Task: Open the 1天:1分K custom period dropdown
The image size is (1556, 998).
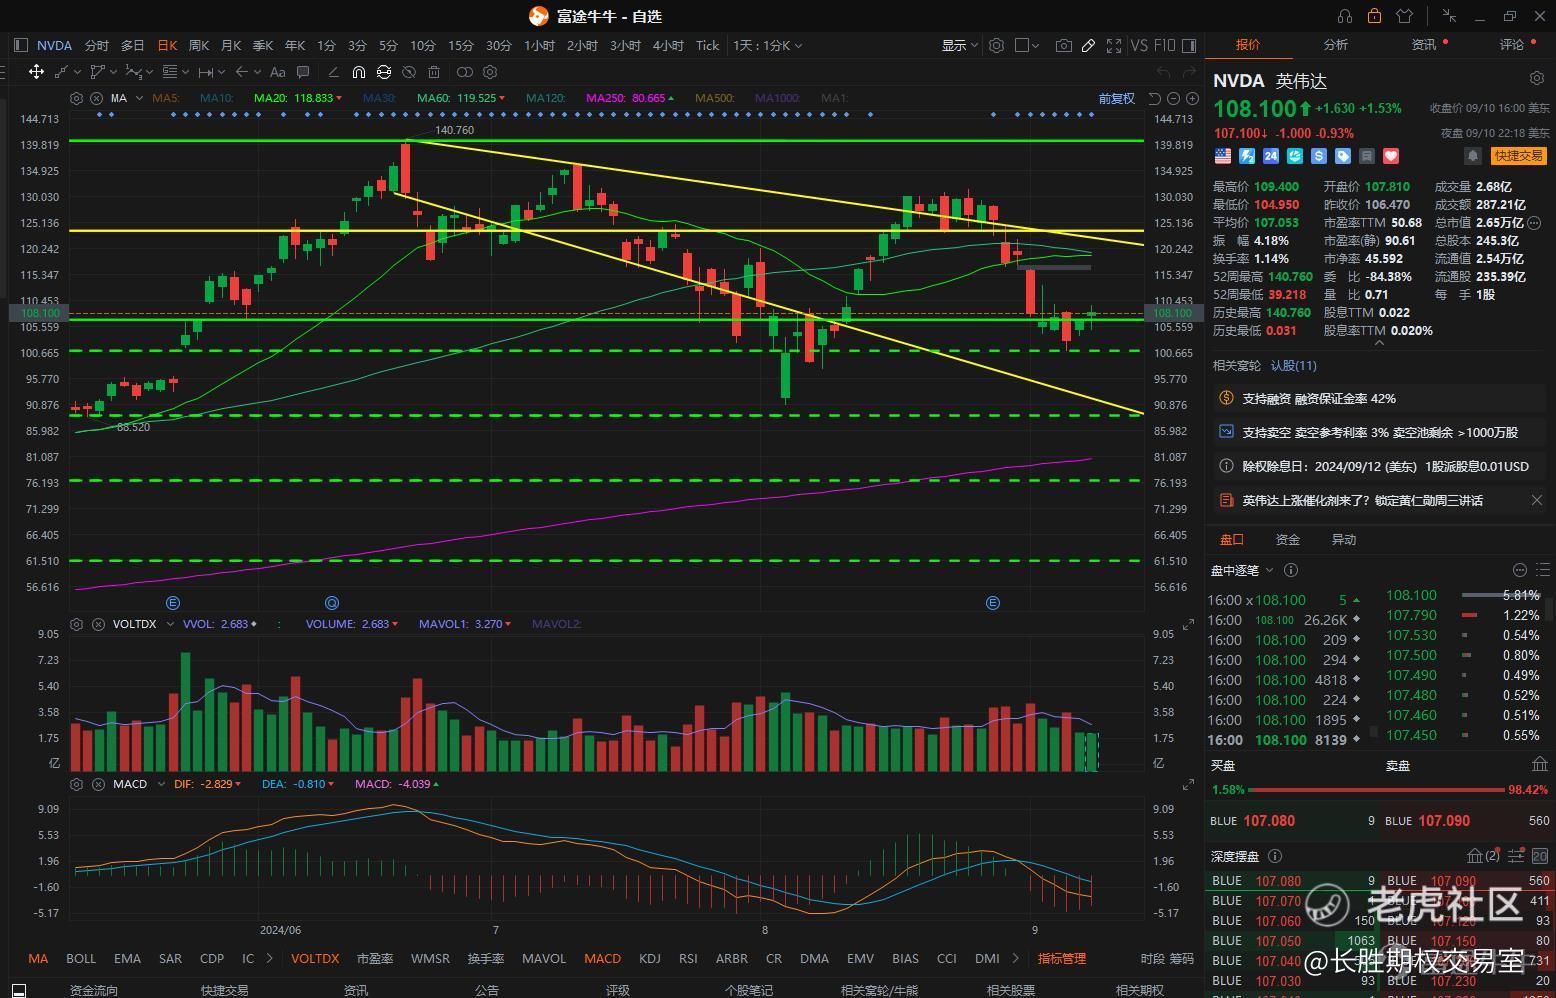Action: pyautogui.click(x=767, y=45)
